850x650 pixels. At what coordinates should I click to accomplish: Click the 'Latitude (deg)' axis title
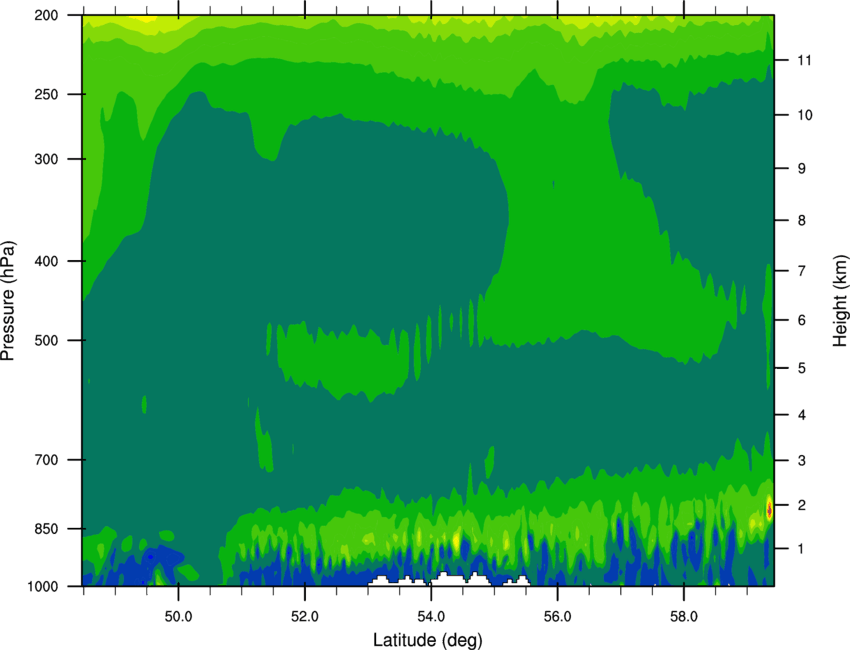coord(428,640)
